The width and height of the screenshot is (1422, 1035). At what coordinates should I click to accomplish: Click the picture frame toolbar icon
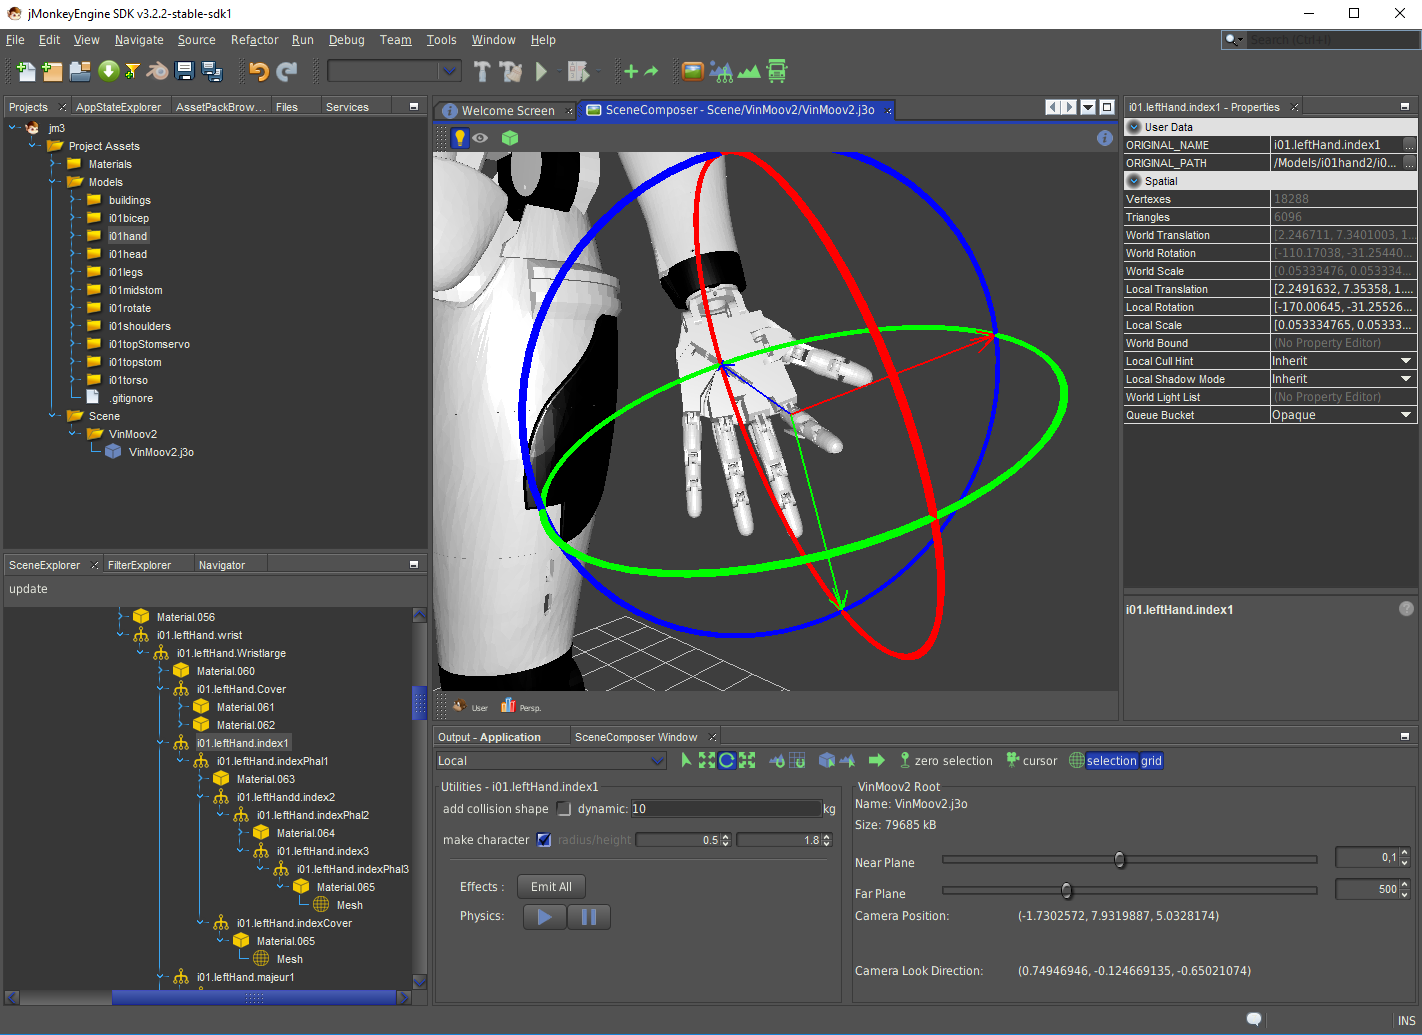692,71
